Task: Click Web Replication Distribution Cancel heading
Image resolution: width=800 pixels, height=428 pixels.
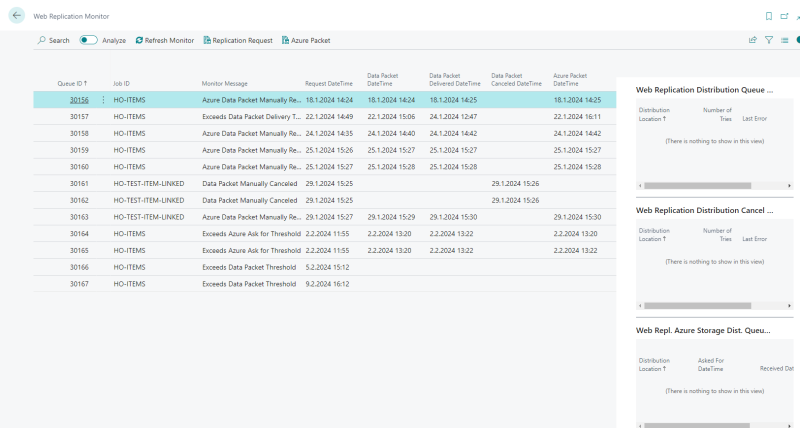Action: [704, 211]
